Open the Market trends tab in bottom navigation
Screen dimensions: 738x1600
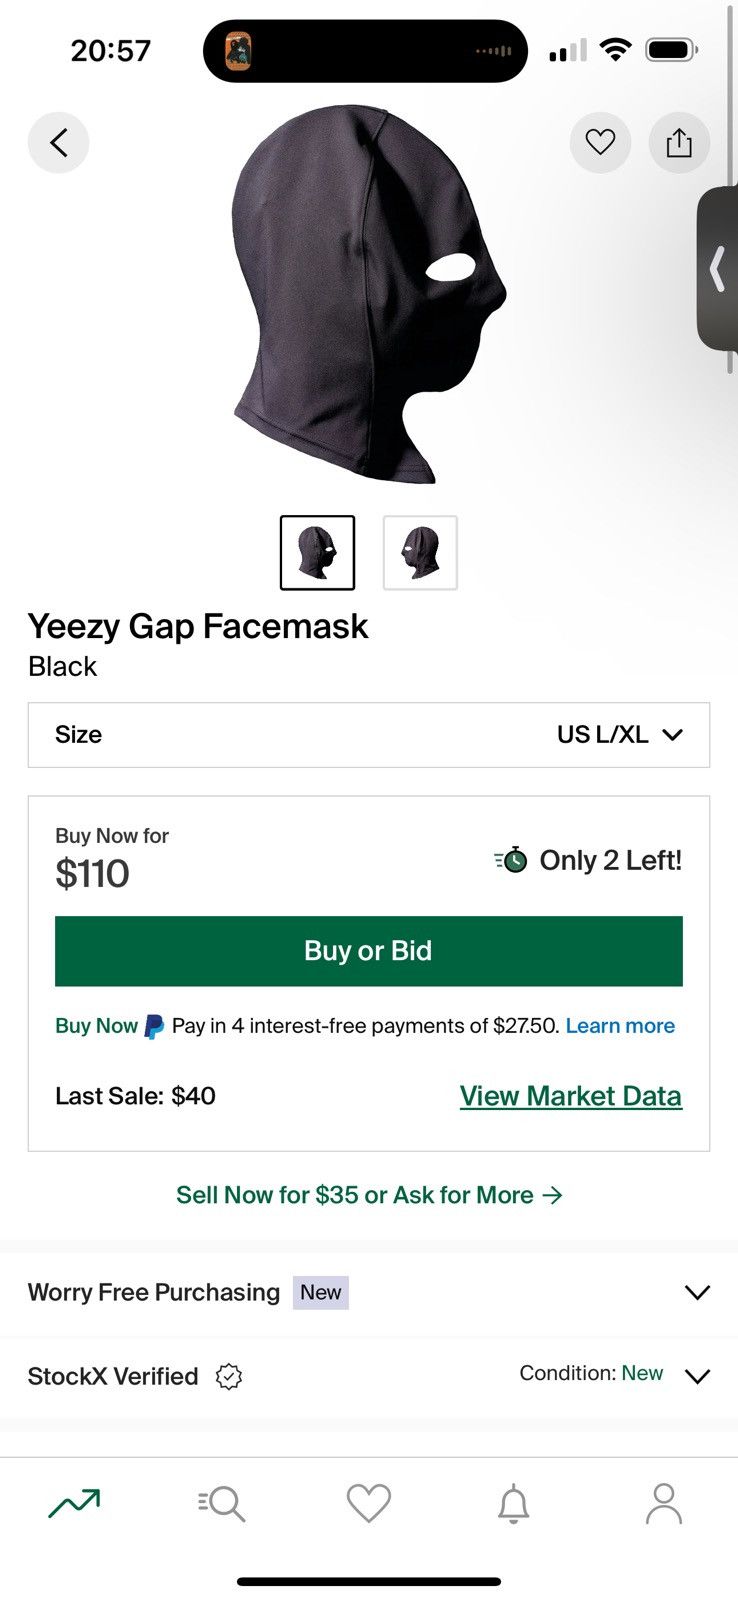[x=75, y=1502]
